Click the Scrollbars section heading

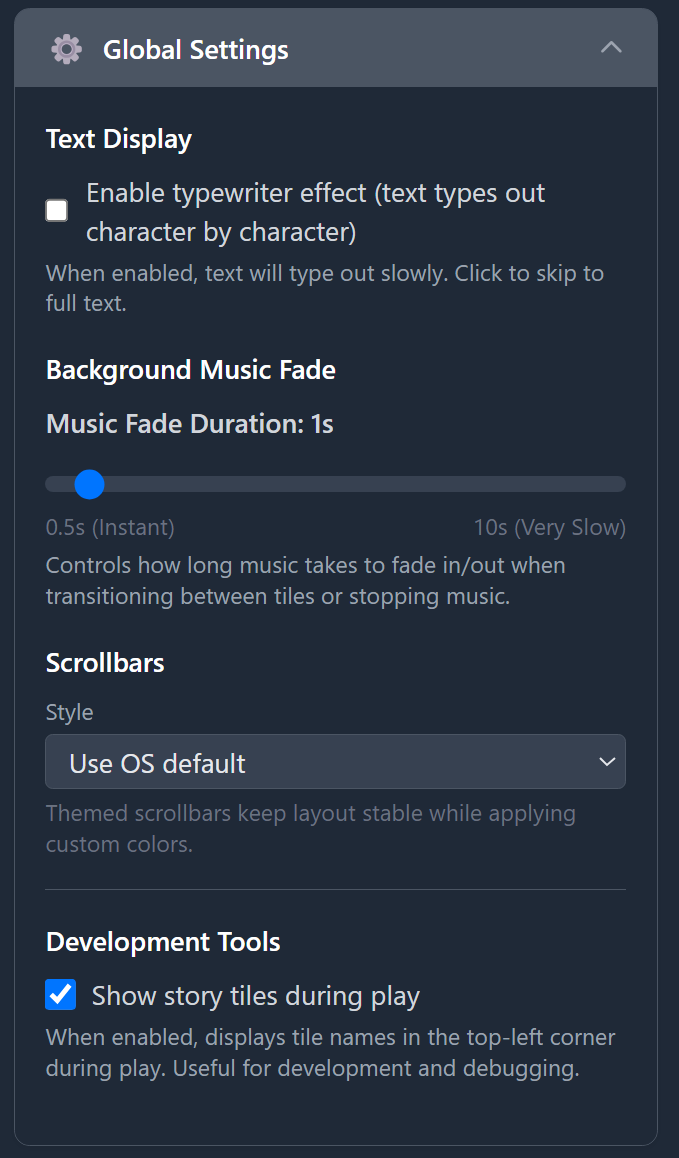[x=105, y=663]
